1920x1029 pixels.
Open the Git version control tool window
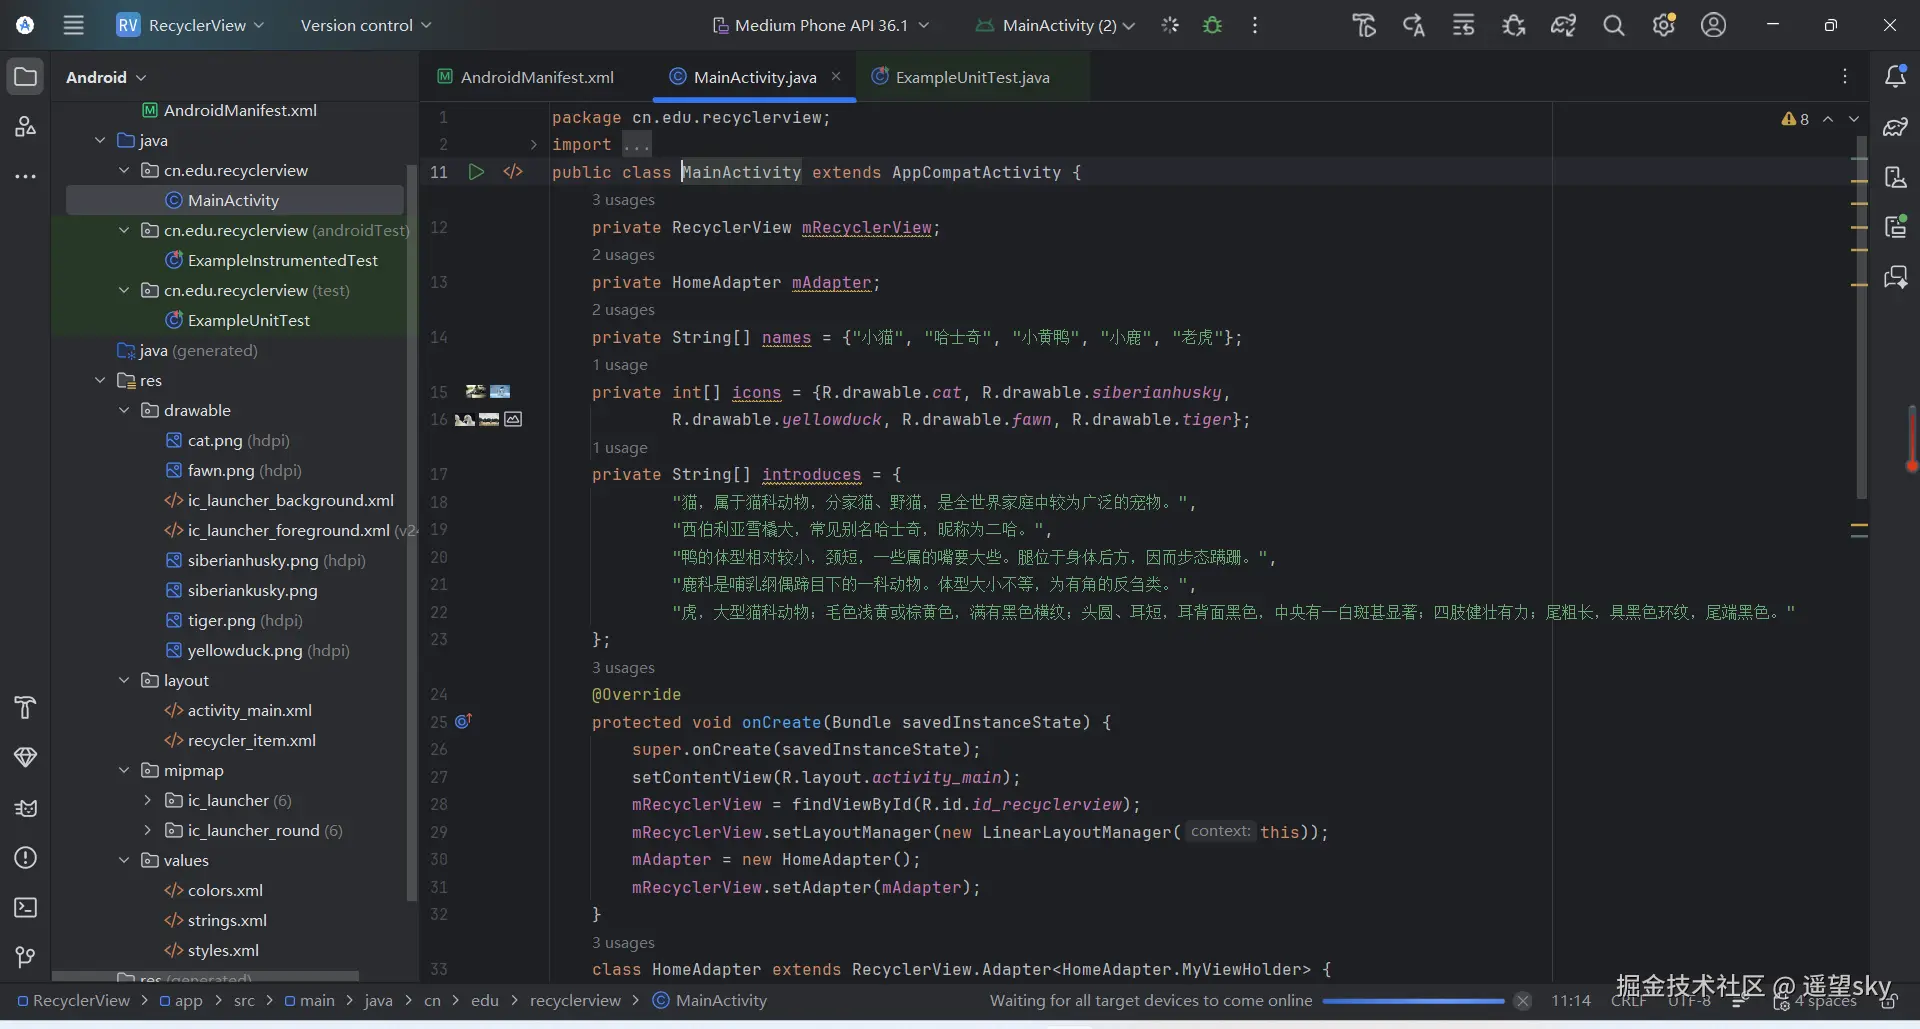tap(26, 957)
